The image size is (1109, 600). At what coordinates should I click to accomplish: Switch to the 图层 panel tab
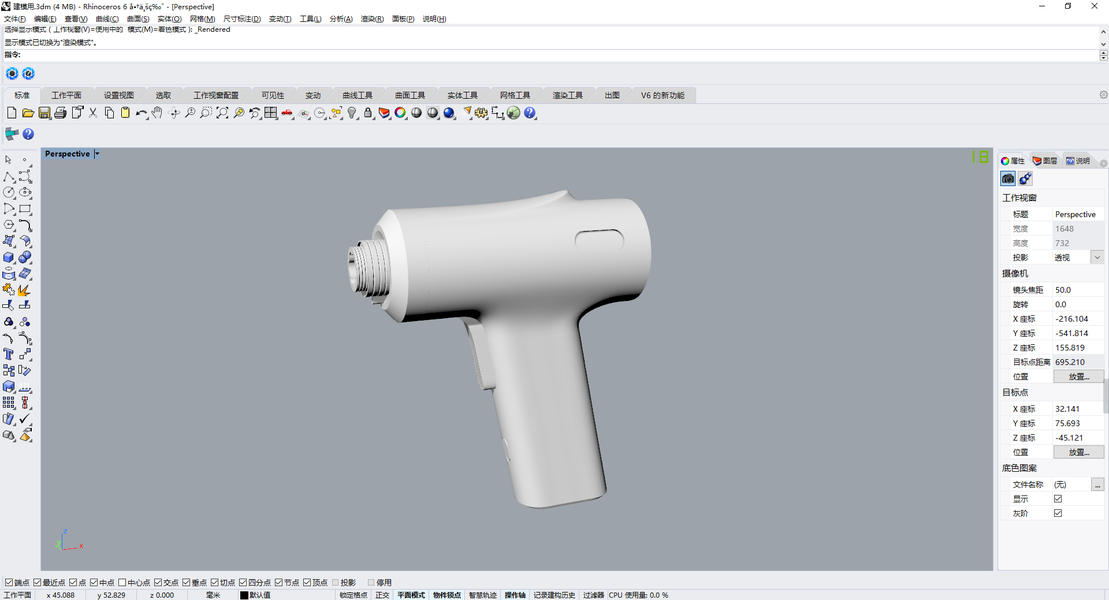(x=1045, y=161)
